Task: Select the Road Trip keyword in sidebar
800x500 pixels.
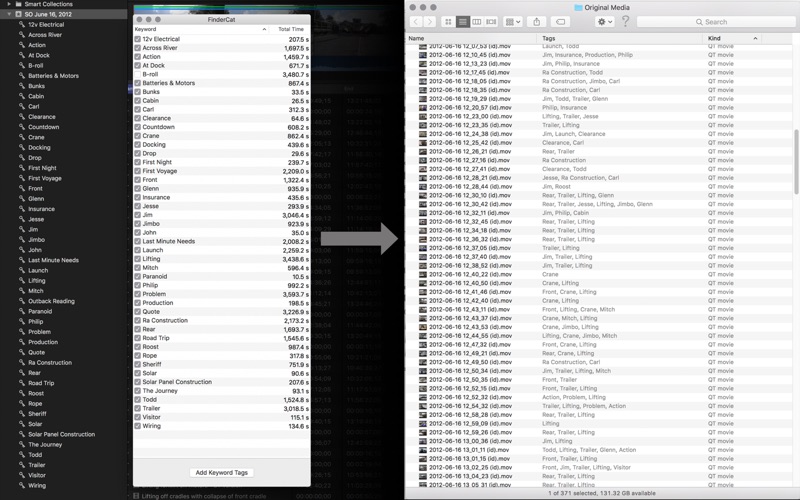Action: pos(41,383)
